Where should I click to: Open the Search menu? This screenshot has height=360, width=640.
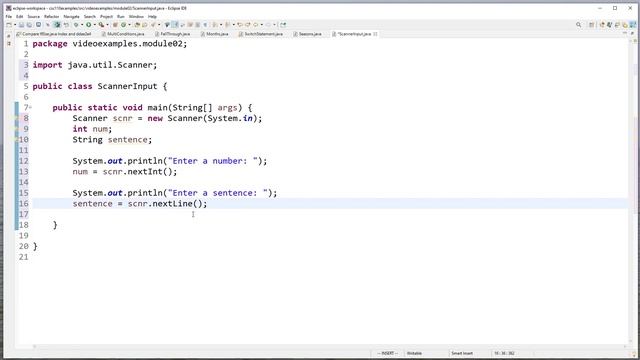click(89, 16)
